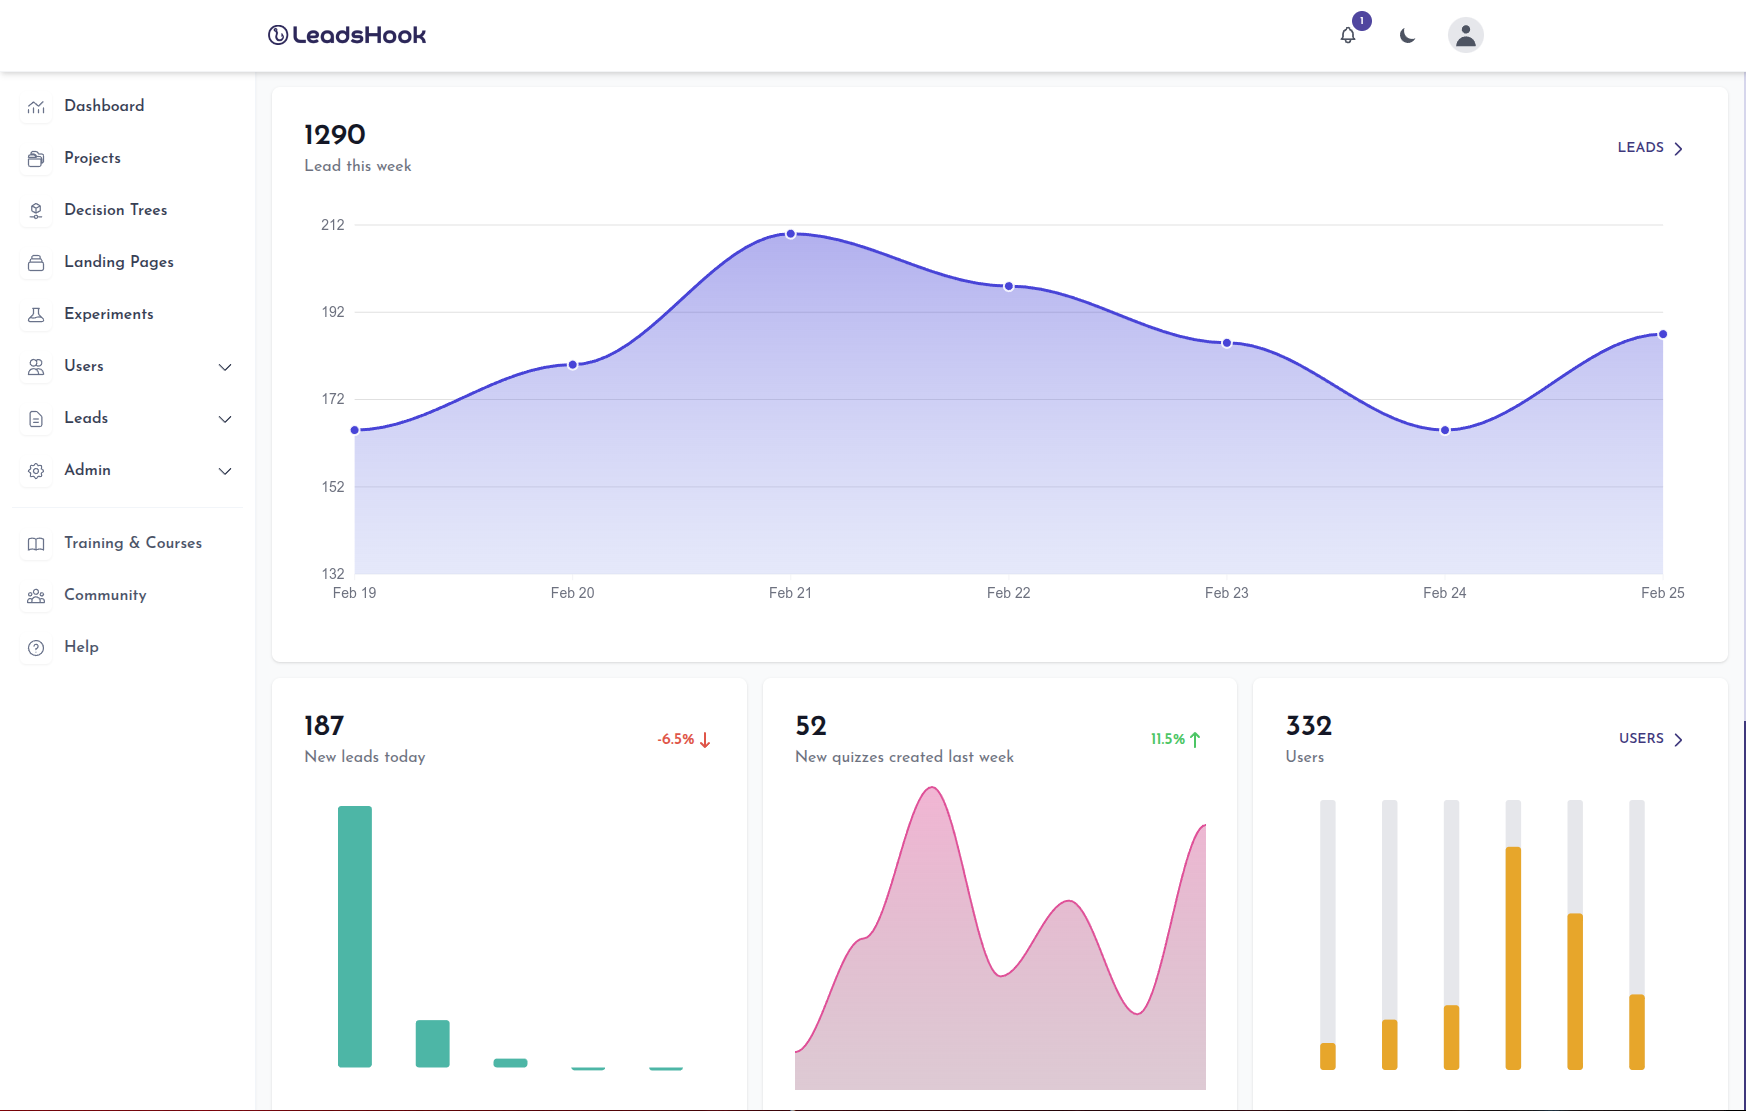The image size is (1746, 1111).
Task: Open the notifications bell
Action: pyautogui.click(x=1348, y=35)
